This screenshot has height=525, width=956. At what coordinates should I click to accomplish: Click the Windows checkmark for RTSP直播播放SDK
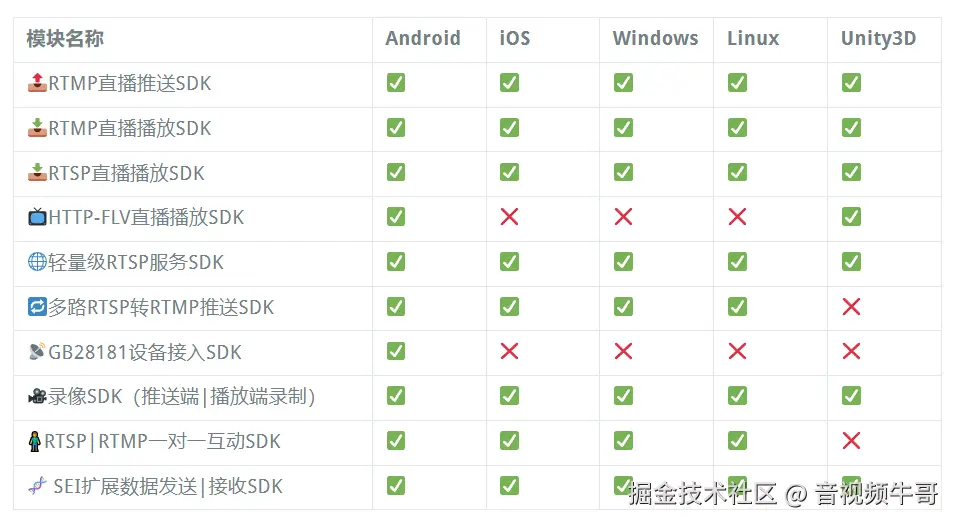point(623,172)
